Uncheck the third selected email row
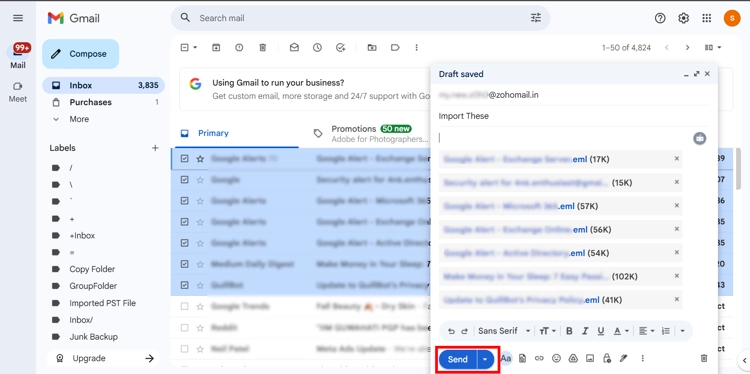 [185, 201]
